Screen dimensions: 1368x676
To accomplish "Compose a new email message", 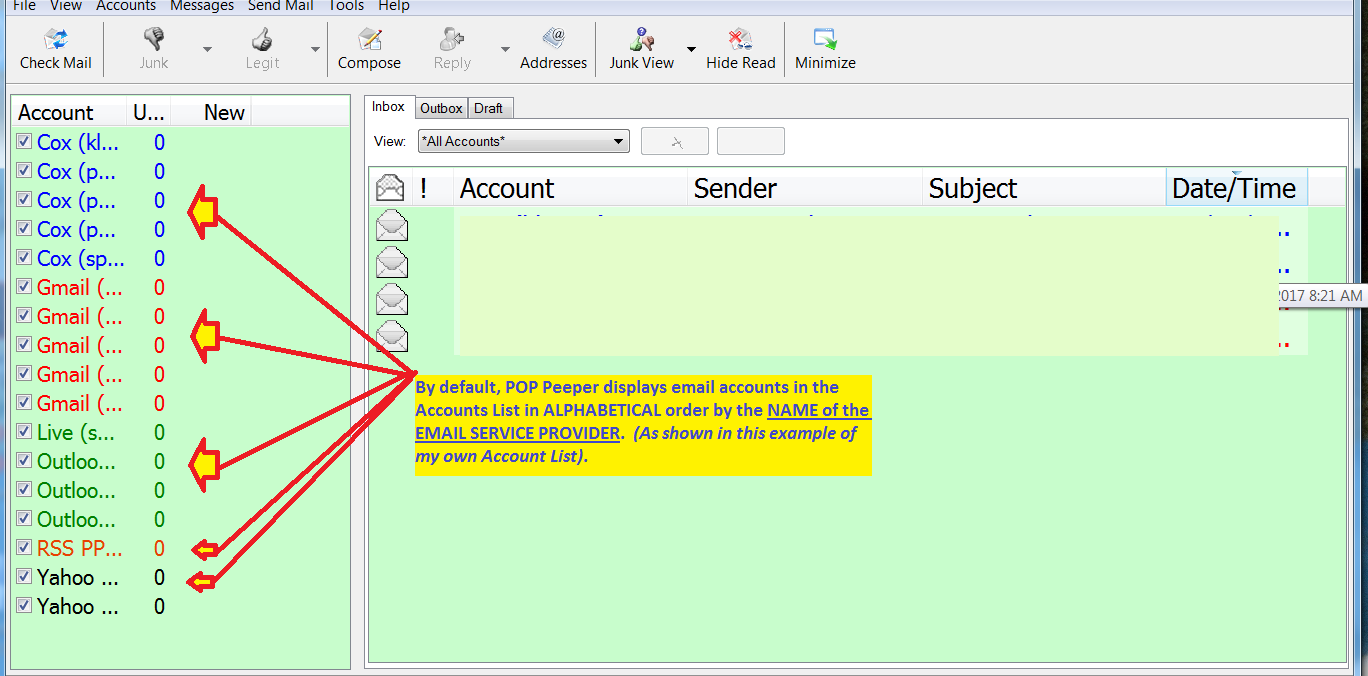I will tap(369, 49).
